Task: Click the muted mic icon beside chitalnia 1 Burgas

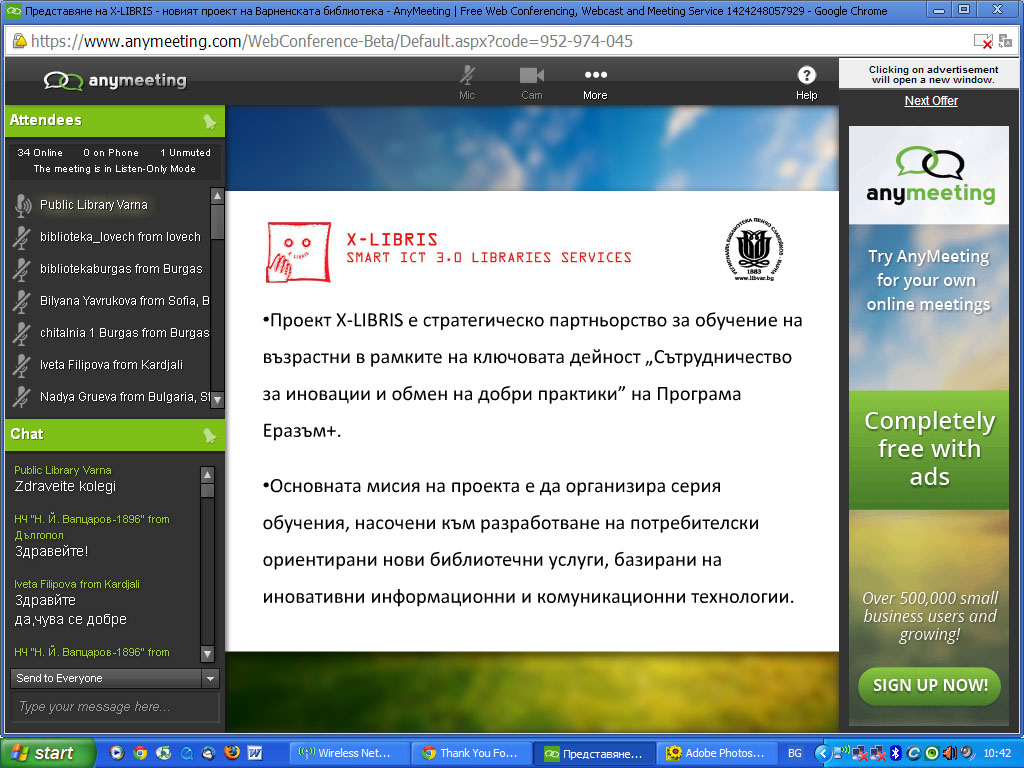Action: (22, 333)
